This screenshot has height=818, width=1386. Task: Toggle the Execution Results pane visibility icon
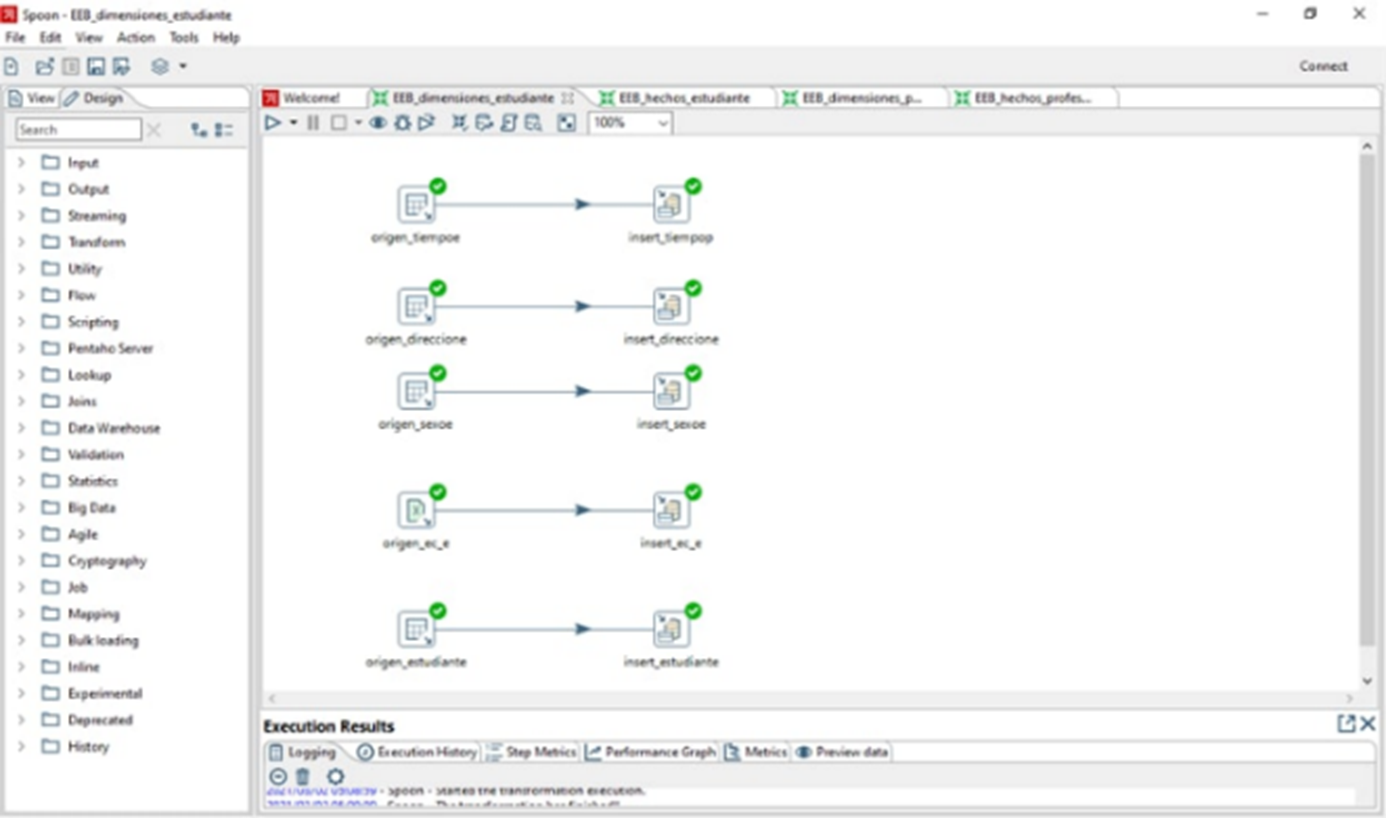[567, 122]
